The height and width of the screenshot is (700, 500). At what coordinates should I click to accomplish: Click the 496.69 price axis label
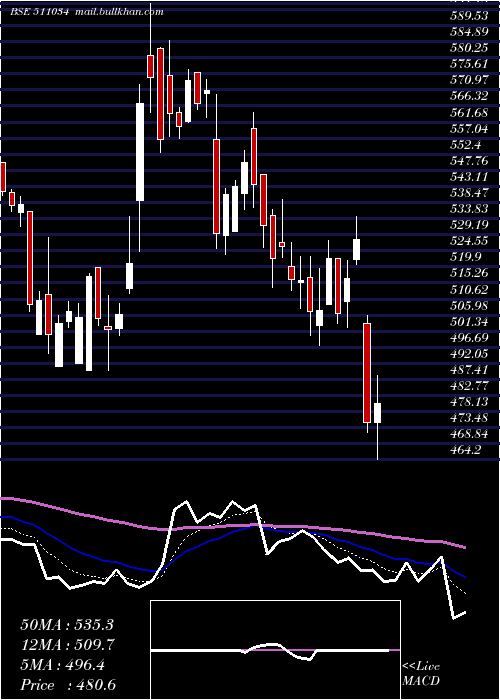tap(468, 338)
